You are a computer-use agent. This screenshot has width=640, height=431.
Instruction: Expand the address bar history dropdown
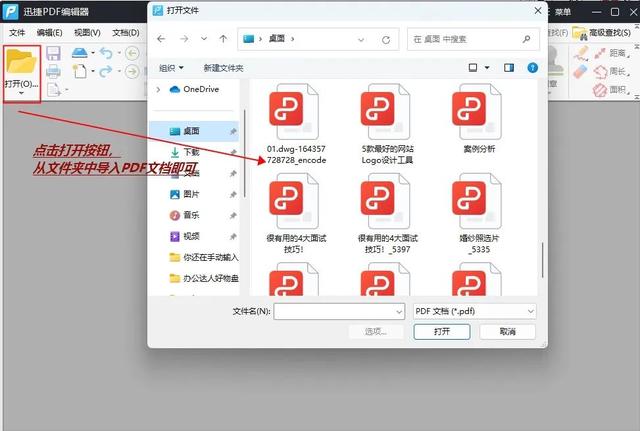[x=361, y=40]
